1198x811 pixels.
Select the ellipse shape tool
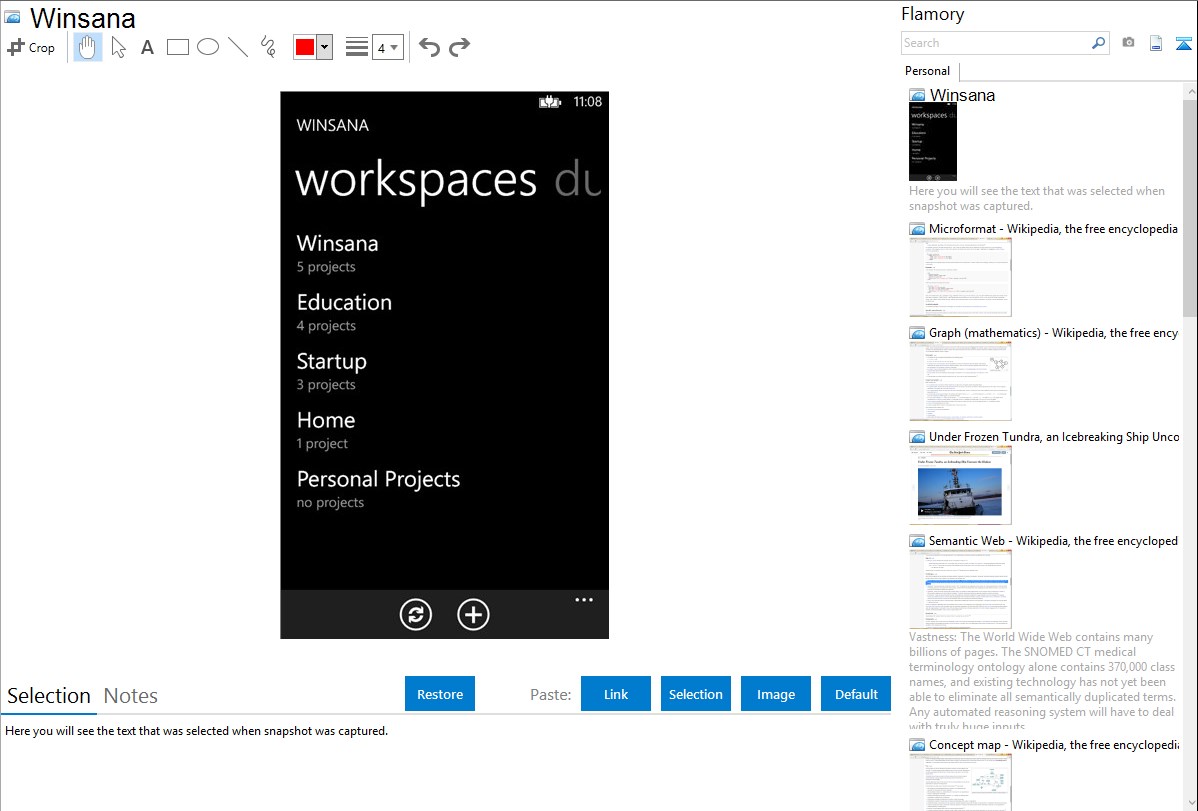208,47
